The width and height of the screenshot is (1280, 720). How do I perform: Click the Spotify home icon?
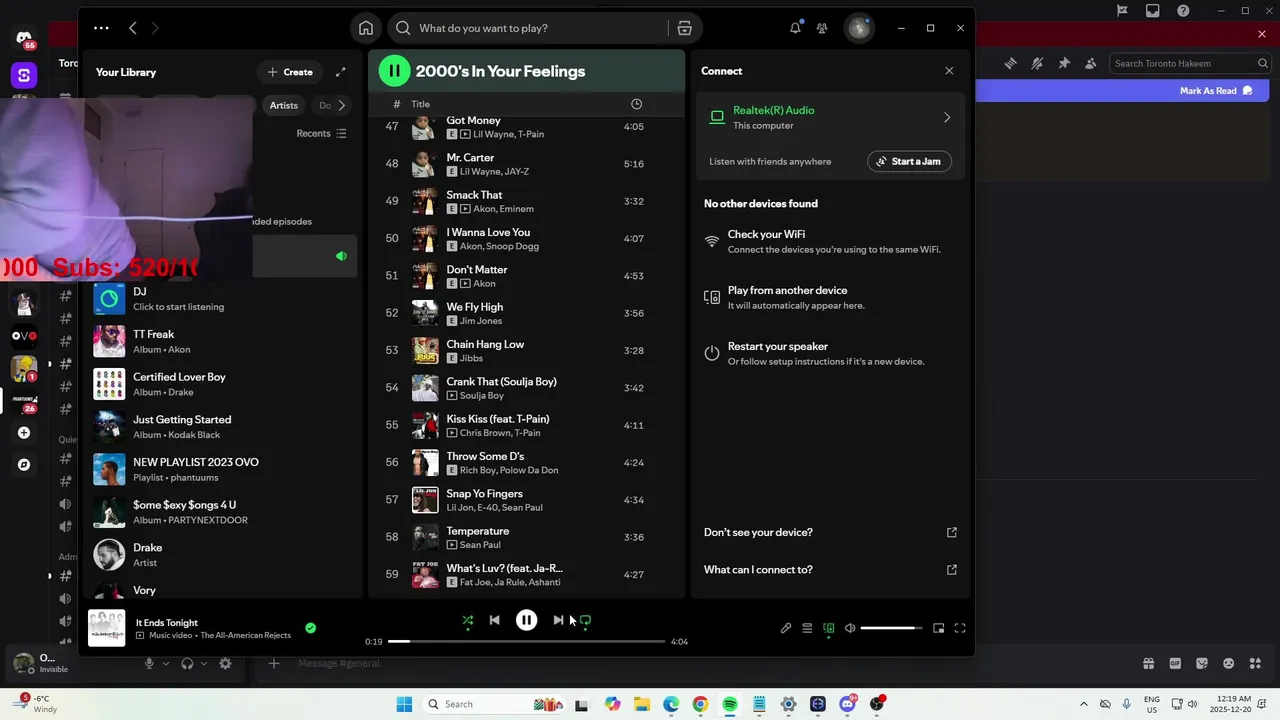pyautogui.click(x=366, y=28)
